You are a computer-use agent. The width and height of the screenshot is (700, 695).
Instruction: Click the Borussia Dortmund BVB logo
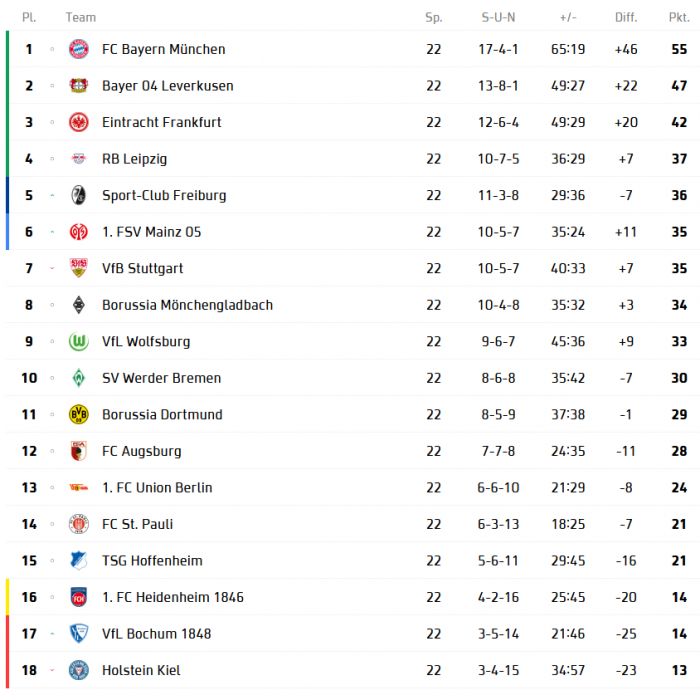(79, 414)
